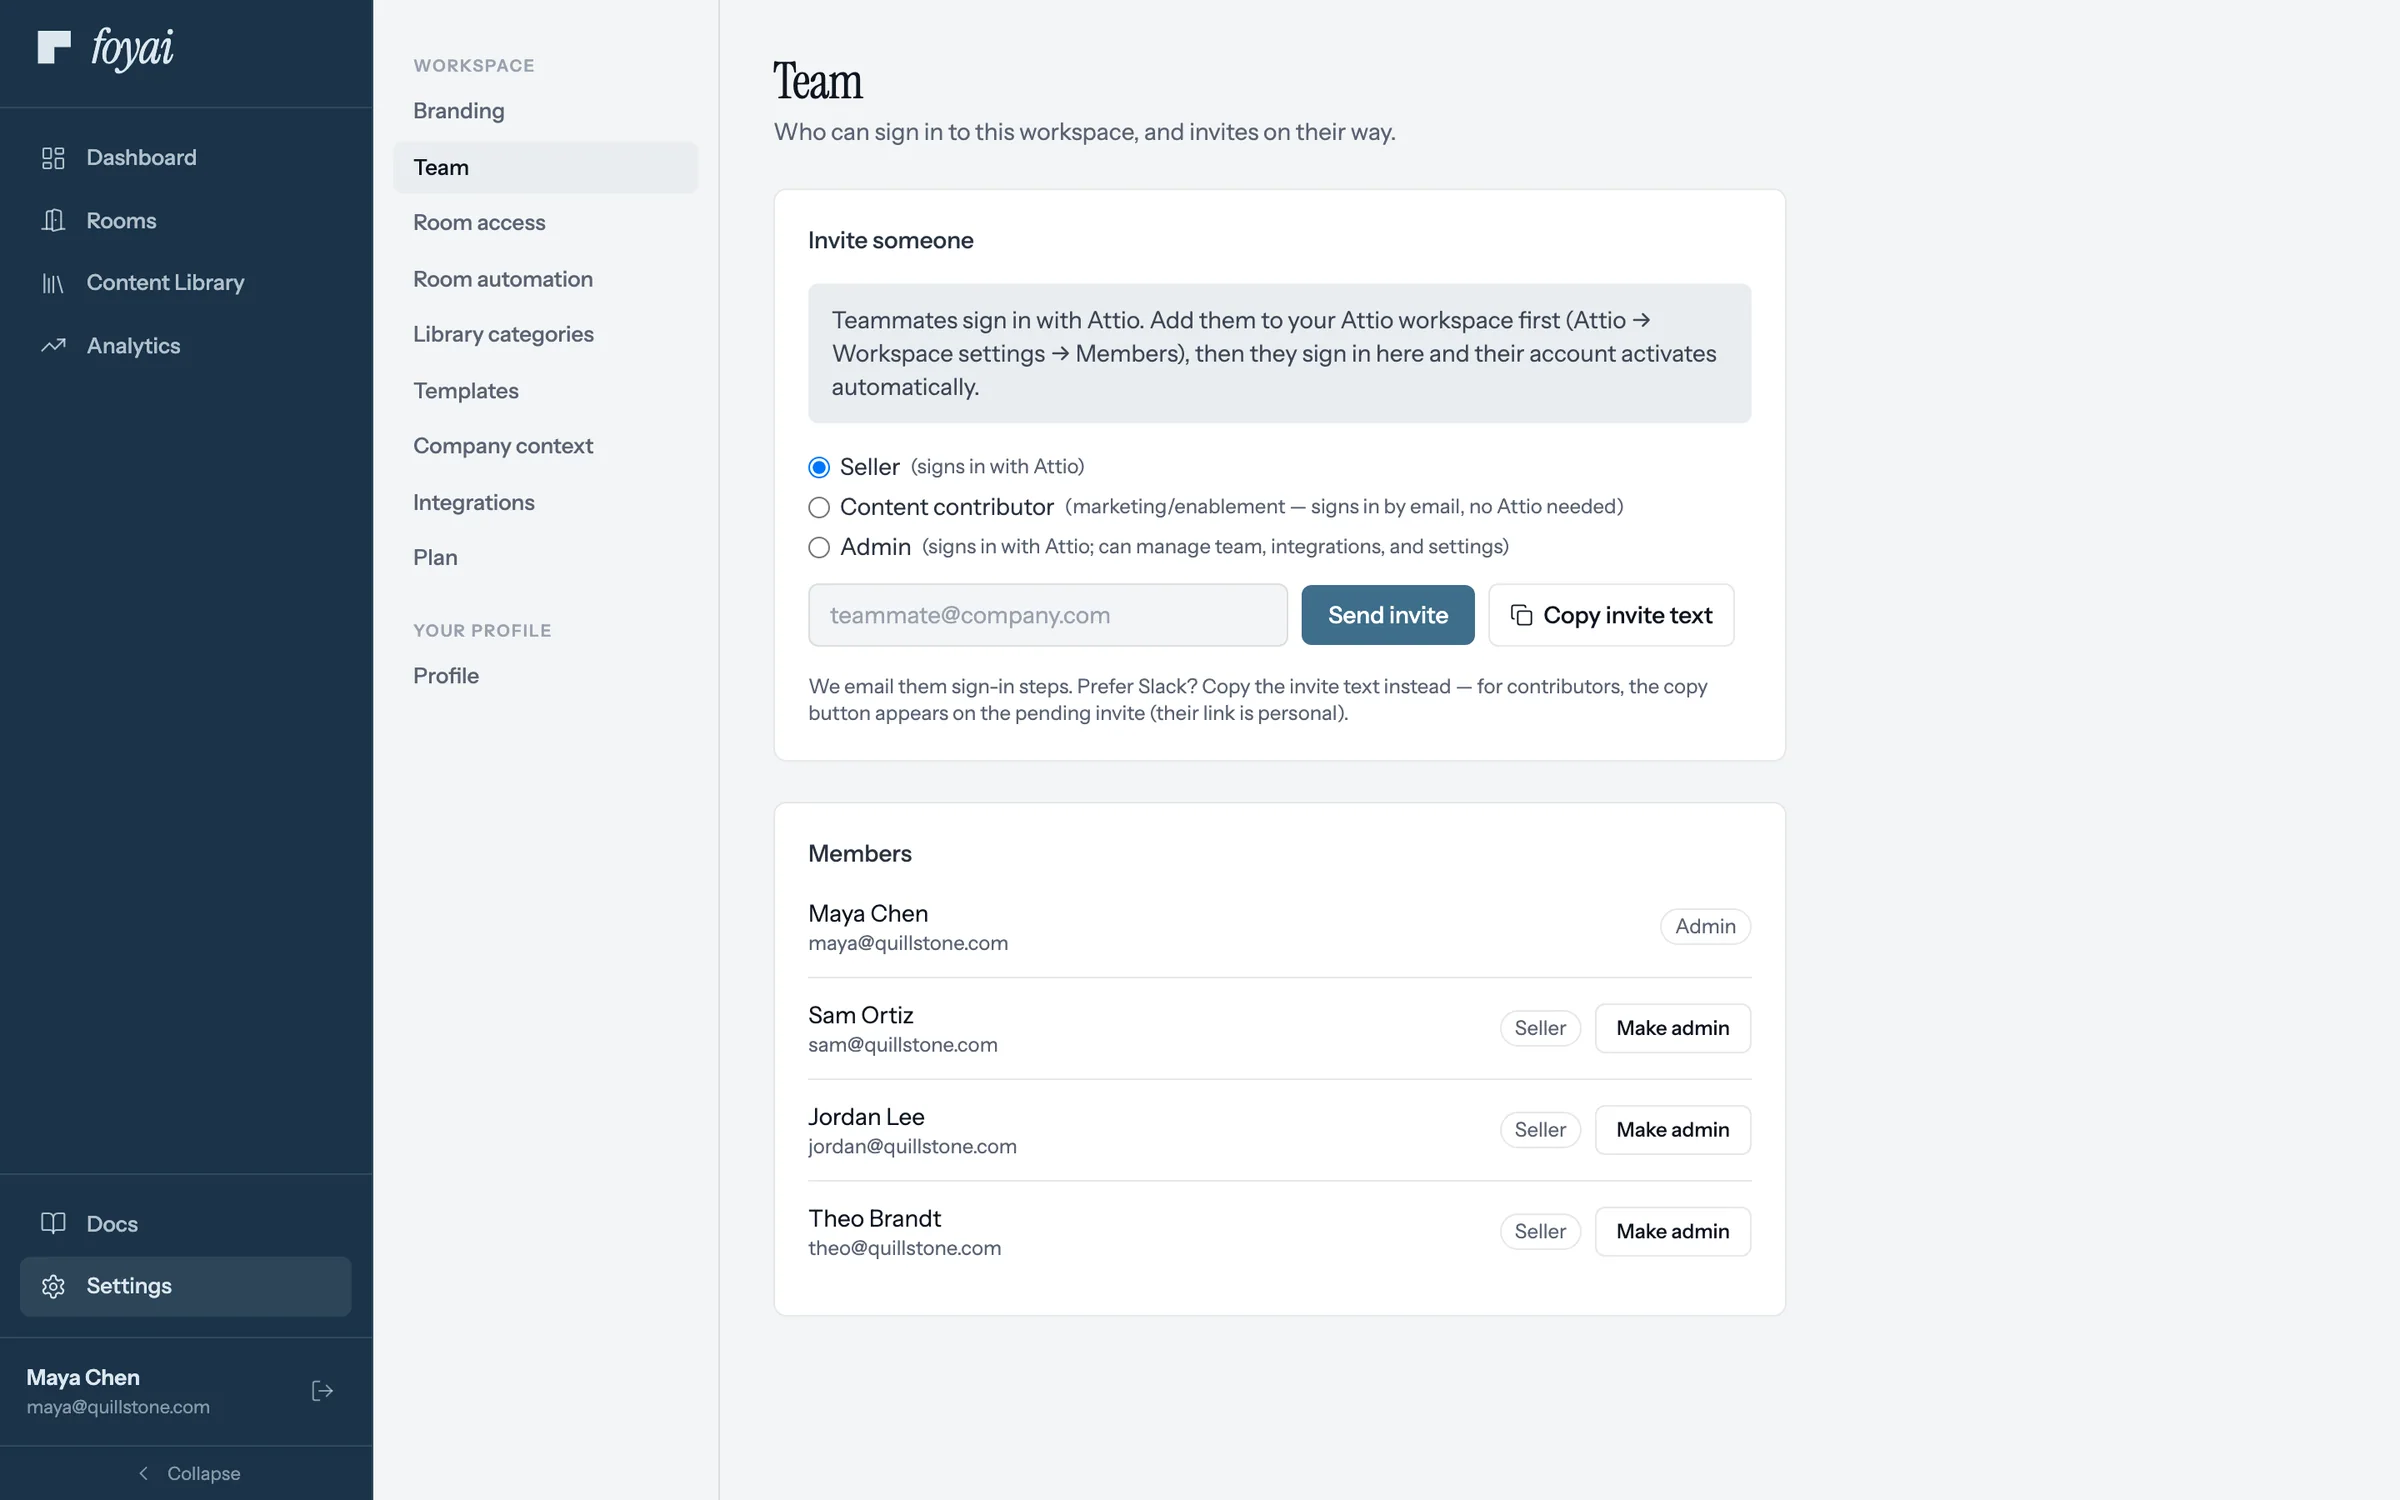Screen dimensions: 2400x1500
Task: Click Seller badge on Theo Brandt row
Action: coord(1540,1231)
